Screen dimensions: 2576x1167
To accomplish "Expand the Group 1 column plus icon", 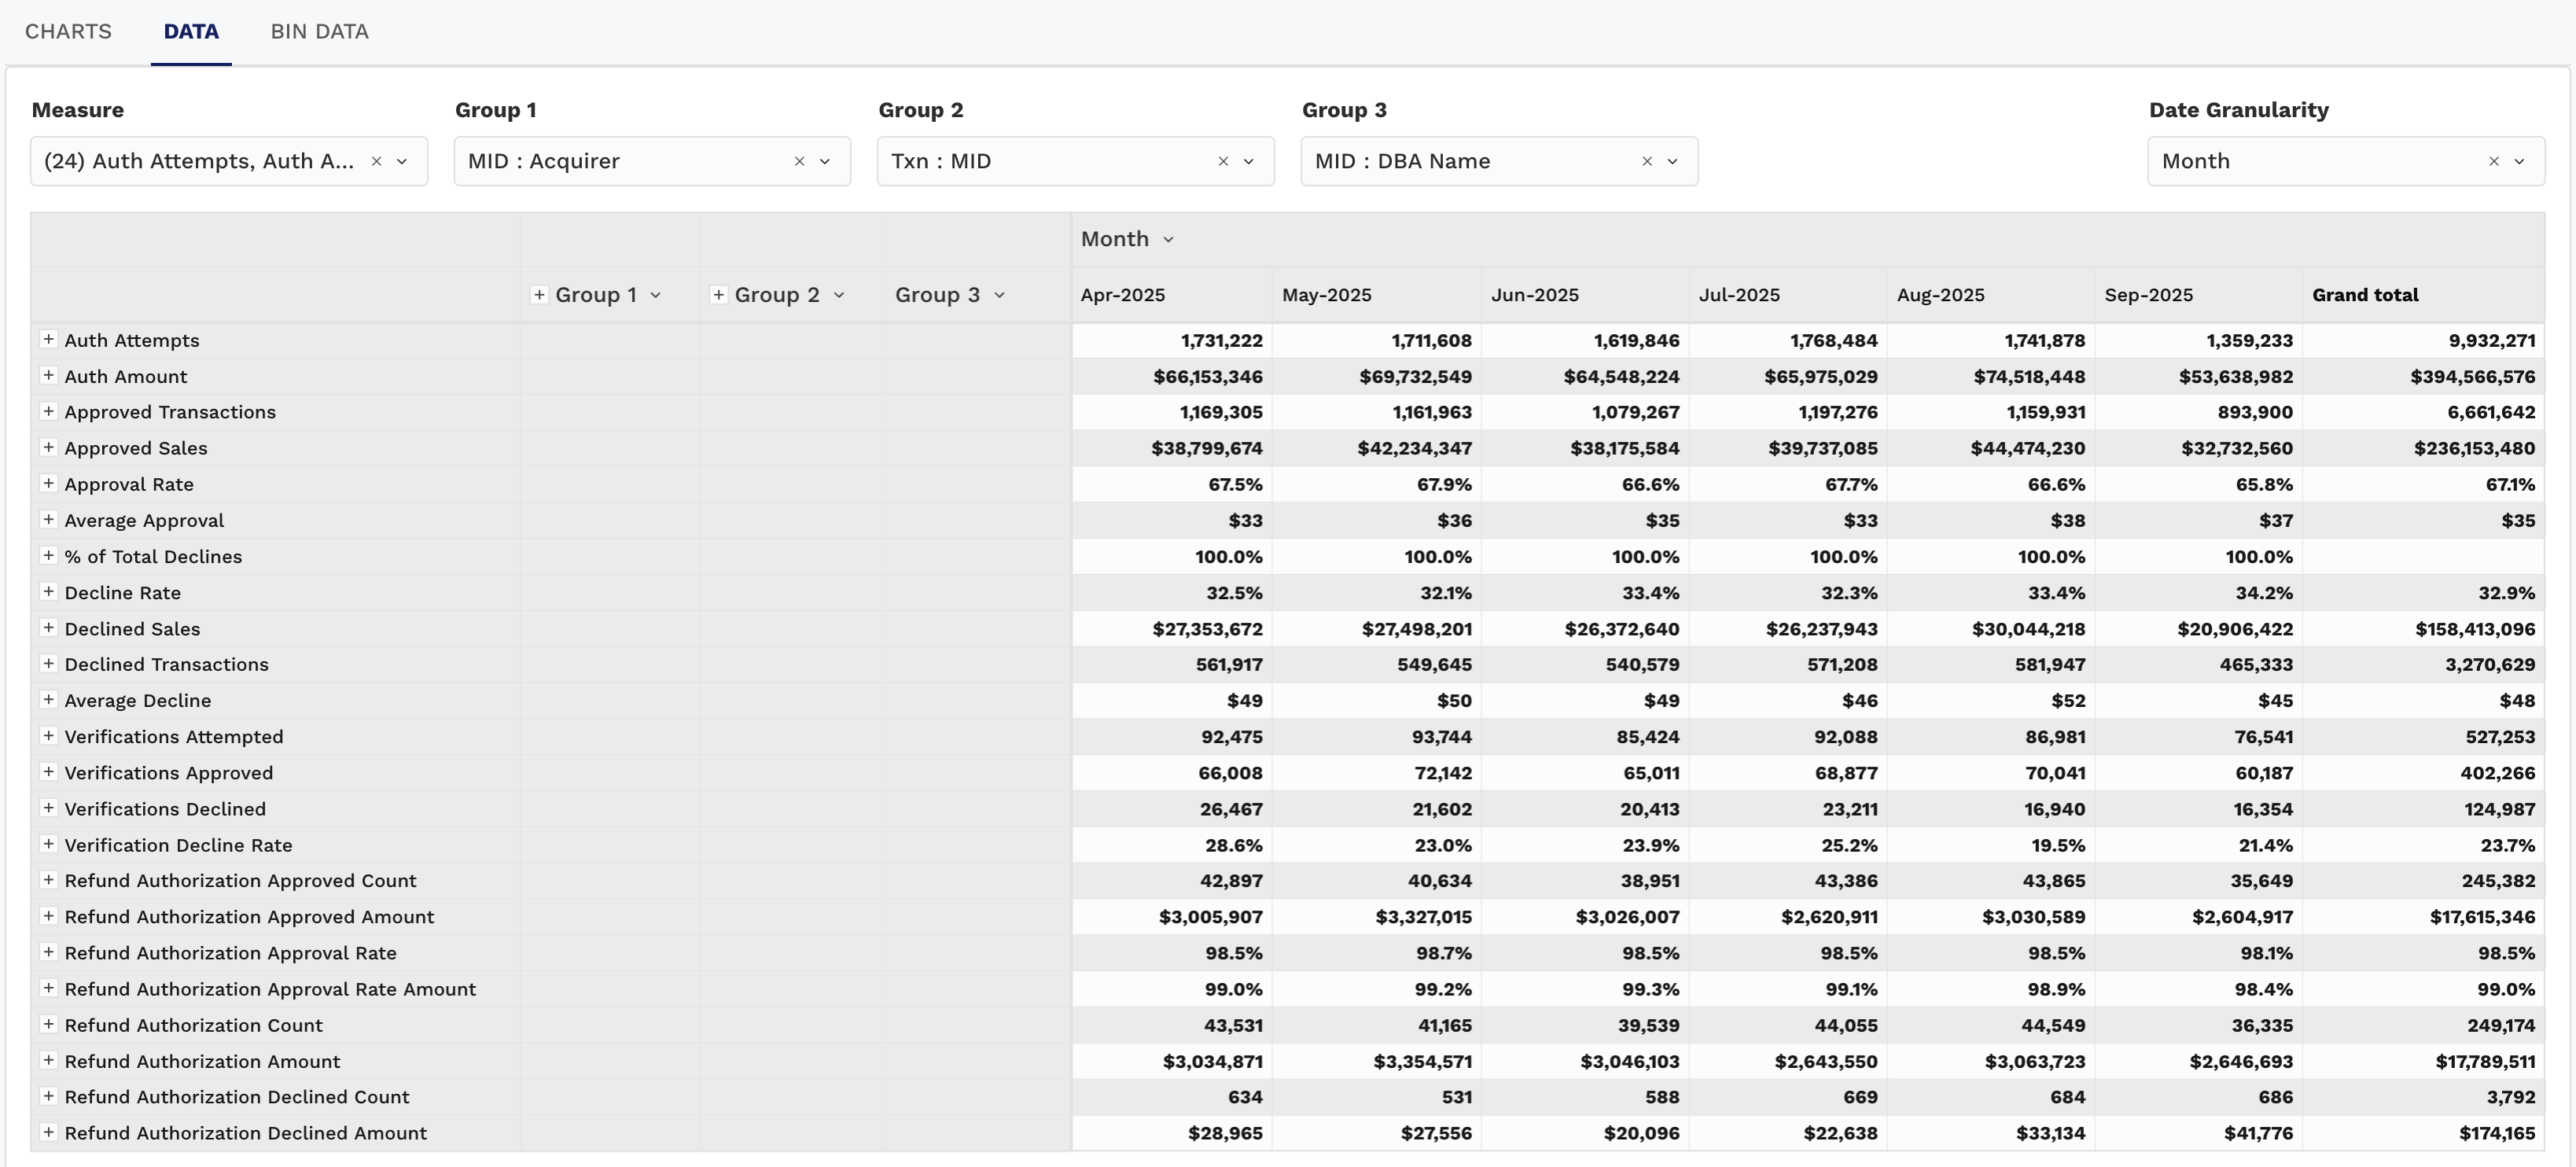I will 539,294.
